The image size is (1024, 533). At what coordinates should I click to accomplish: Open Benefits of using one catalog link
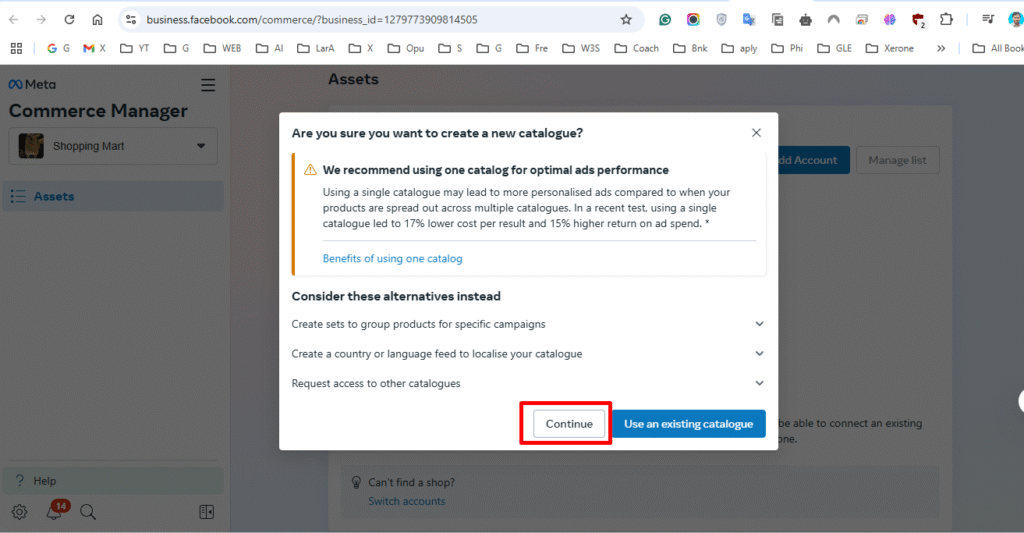click(x=392, y=259)
